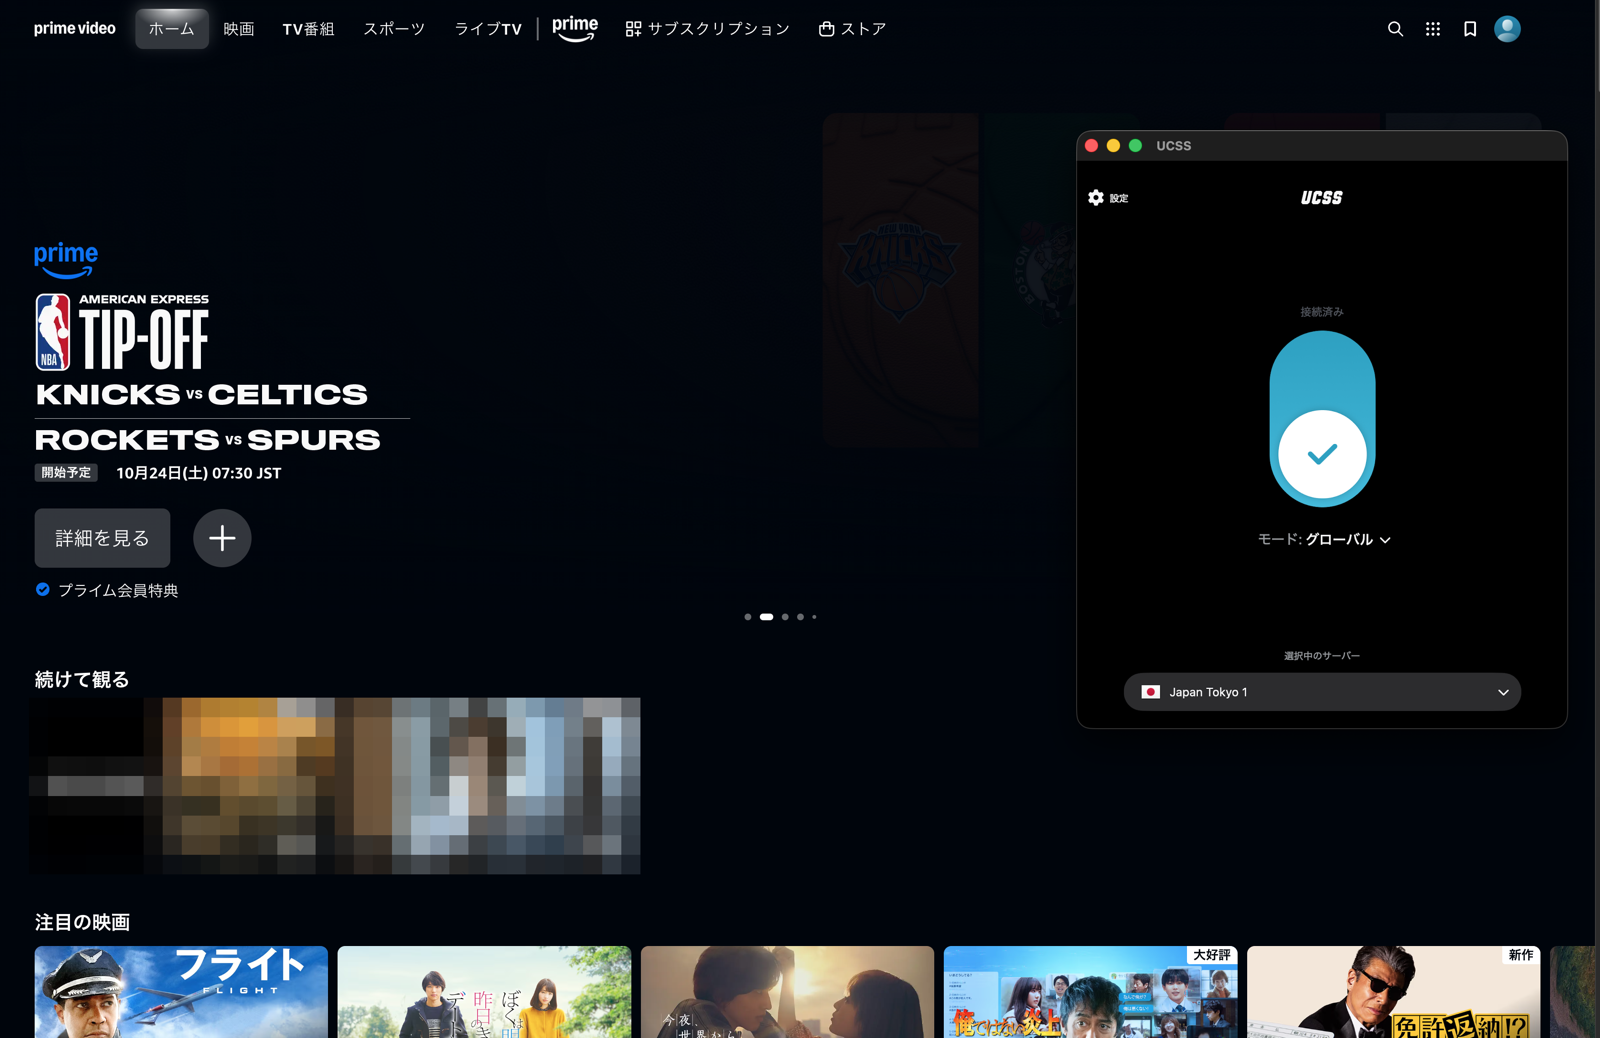Image resolution: width=1600 pixels, height=1038 pixels.
Task: Open the blurred 続けて観る thumbnail
Action: click(335, 786)
